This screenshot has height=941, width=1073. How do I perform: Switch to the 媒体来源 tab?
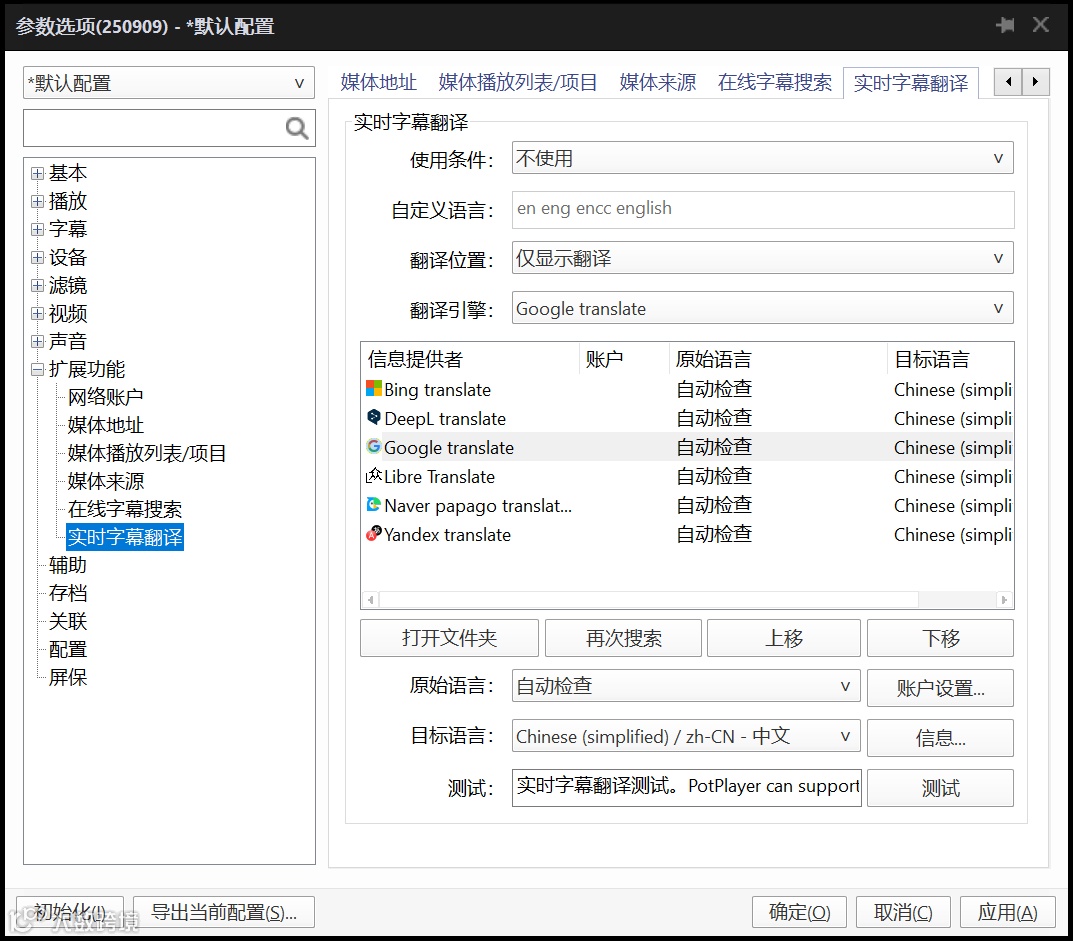pyautogui.click(x=658, y=82)
